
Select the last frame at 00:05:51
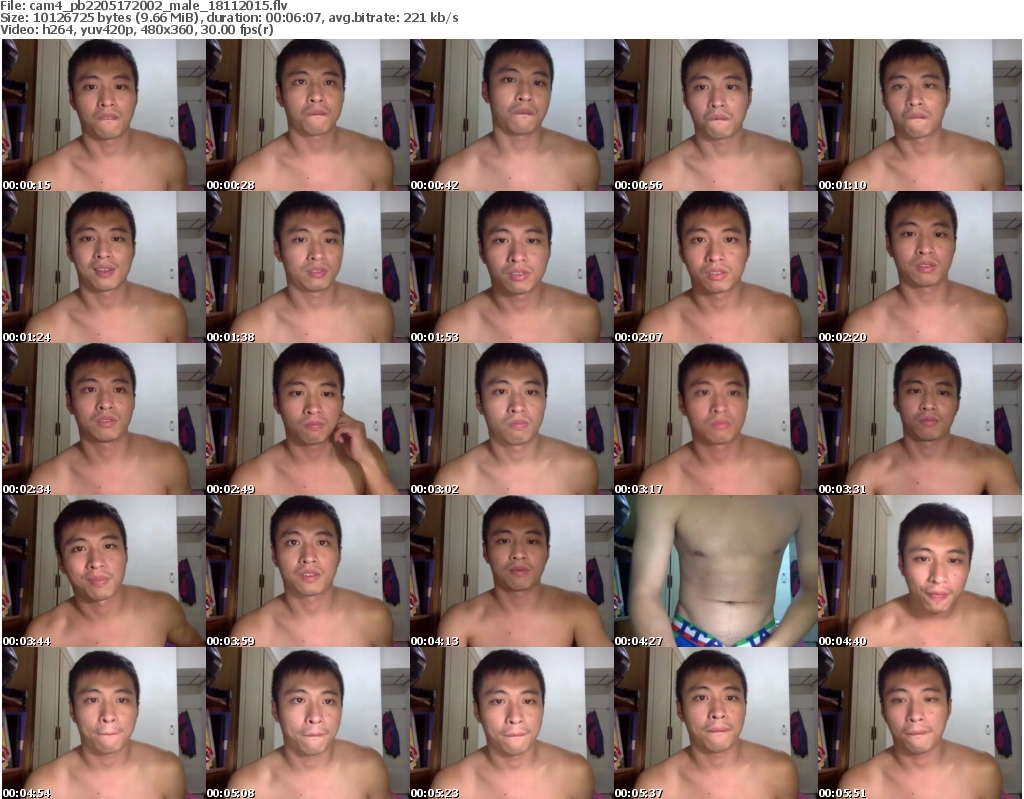pos(920,723)
